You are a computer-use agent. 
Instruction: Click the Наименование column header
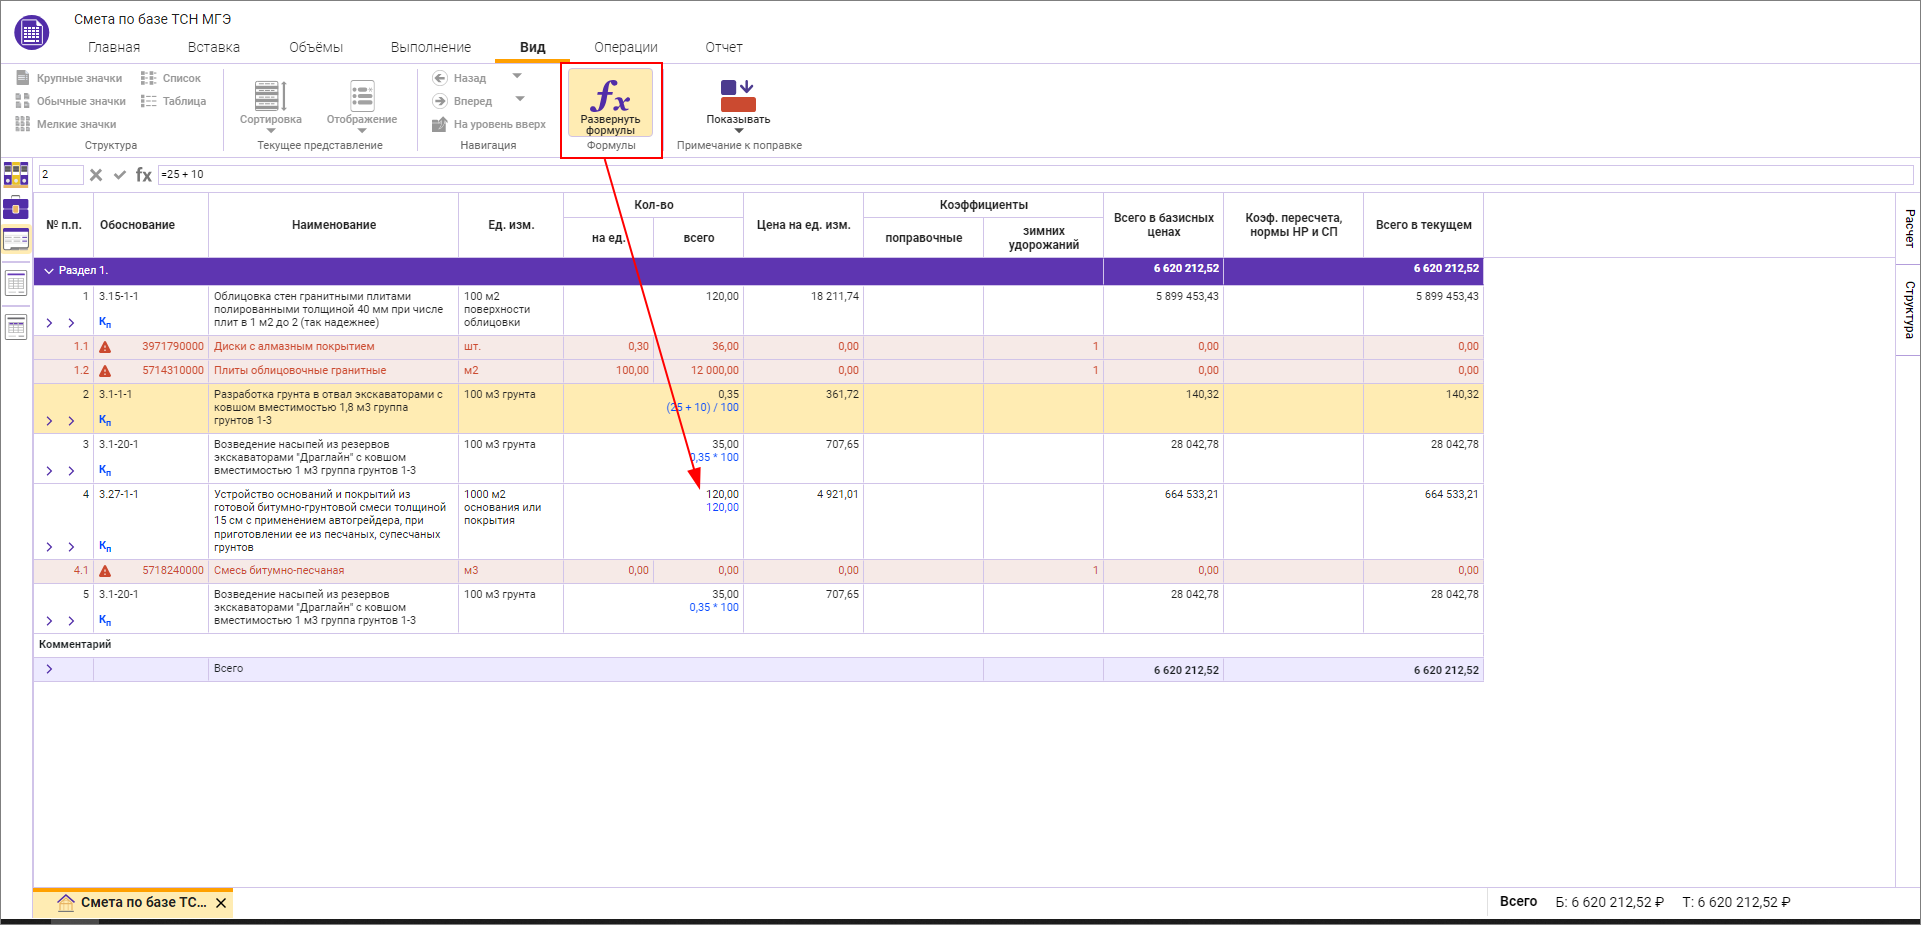[334, 225]
